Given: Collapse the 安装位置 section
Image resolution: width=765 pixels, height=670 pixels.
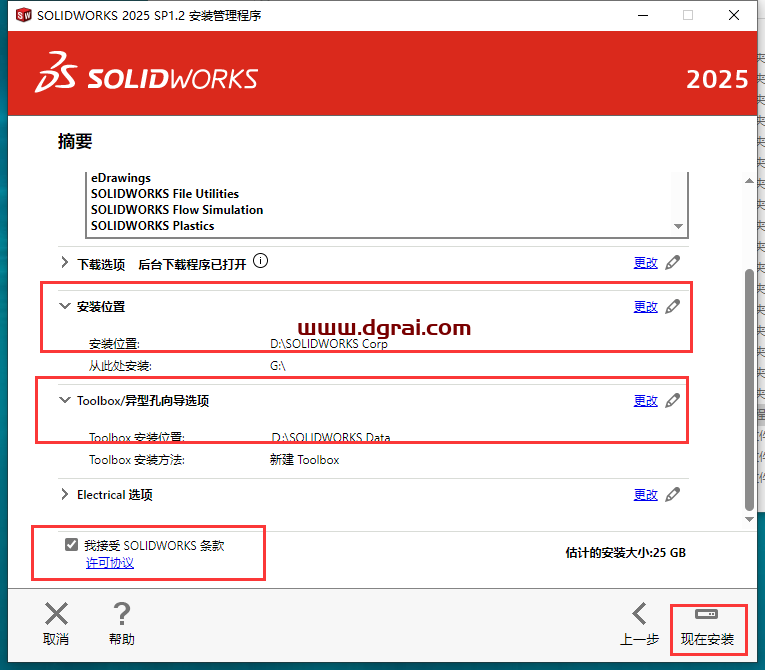Looking at the screenshot, I should coord(64,306).
